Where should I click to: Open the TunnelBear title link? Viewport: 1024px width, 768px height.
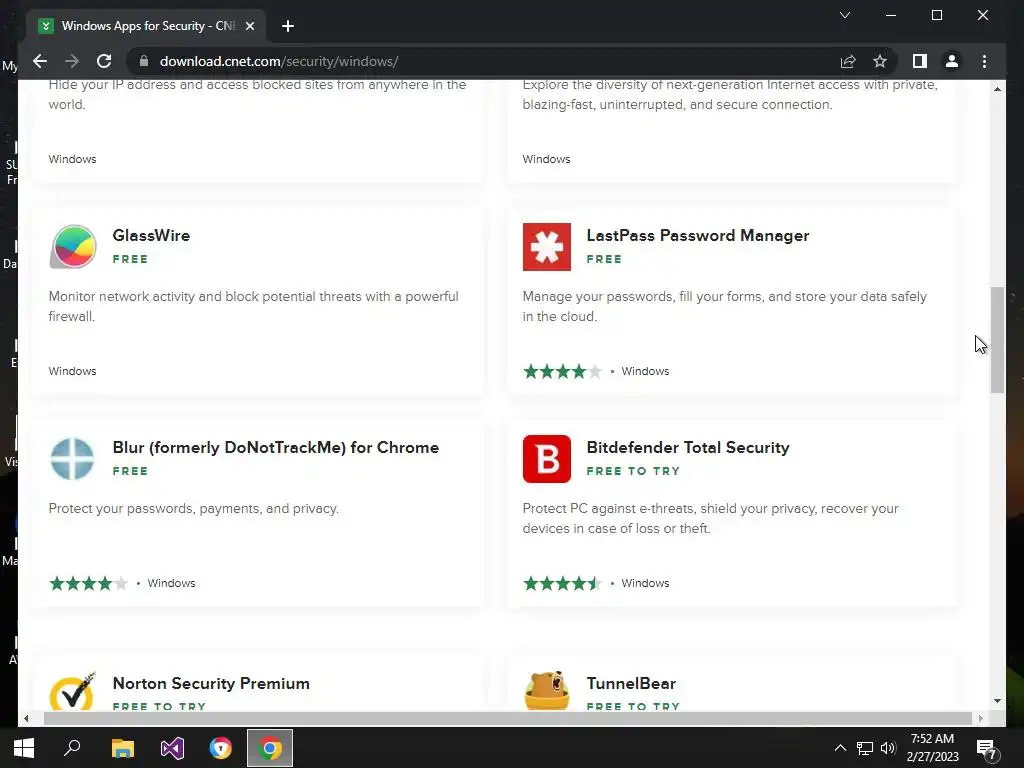(x=631, y=683)
